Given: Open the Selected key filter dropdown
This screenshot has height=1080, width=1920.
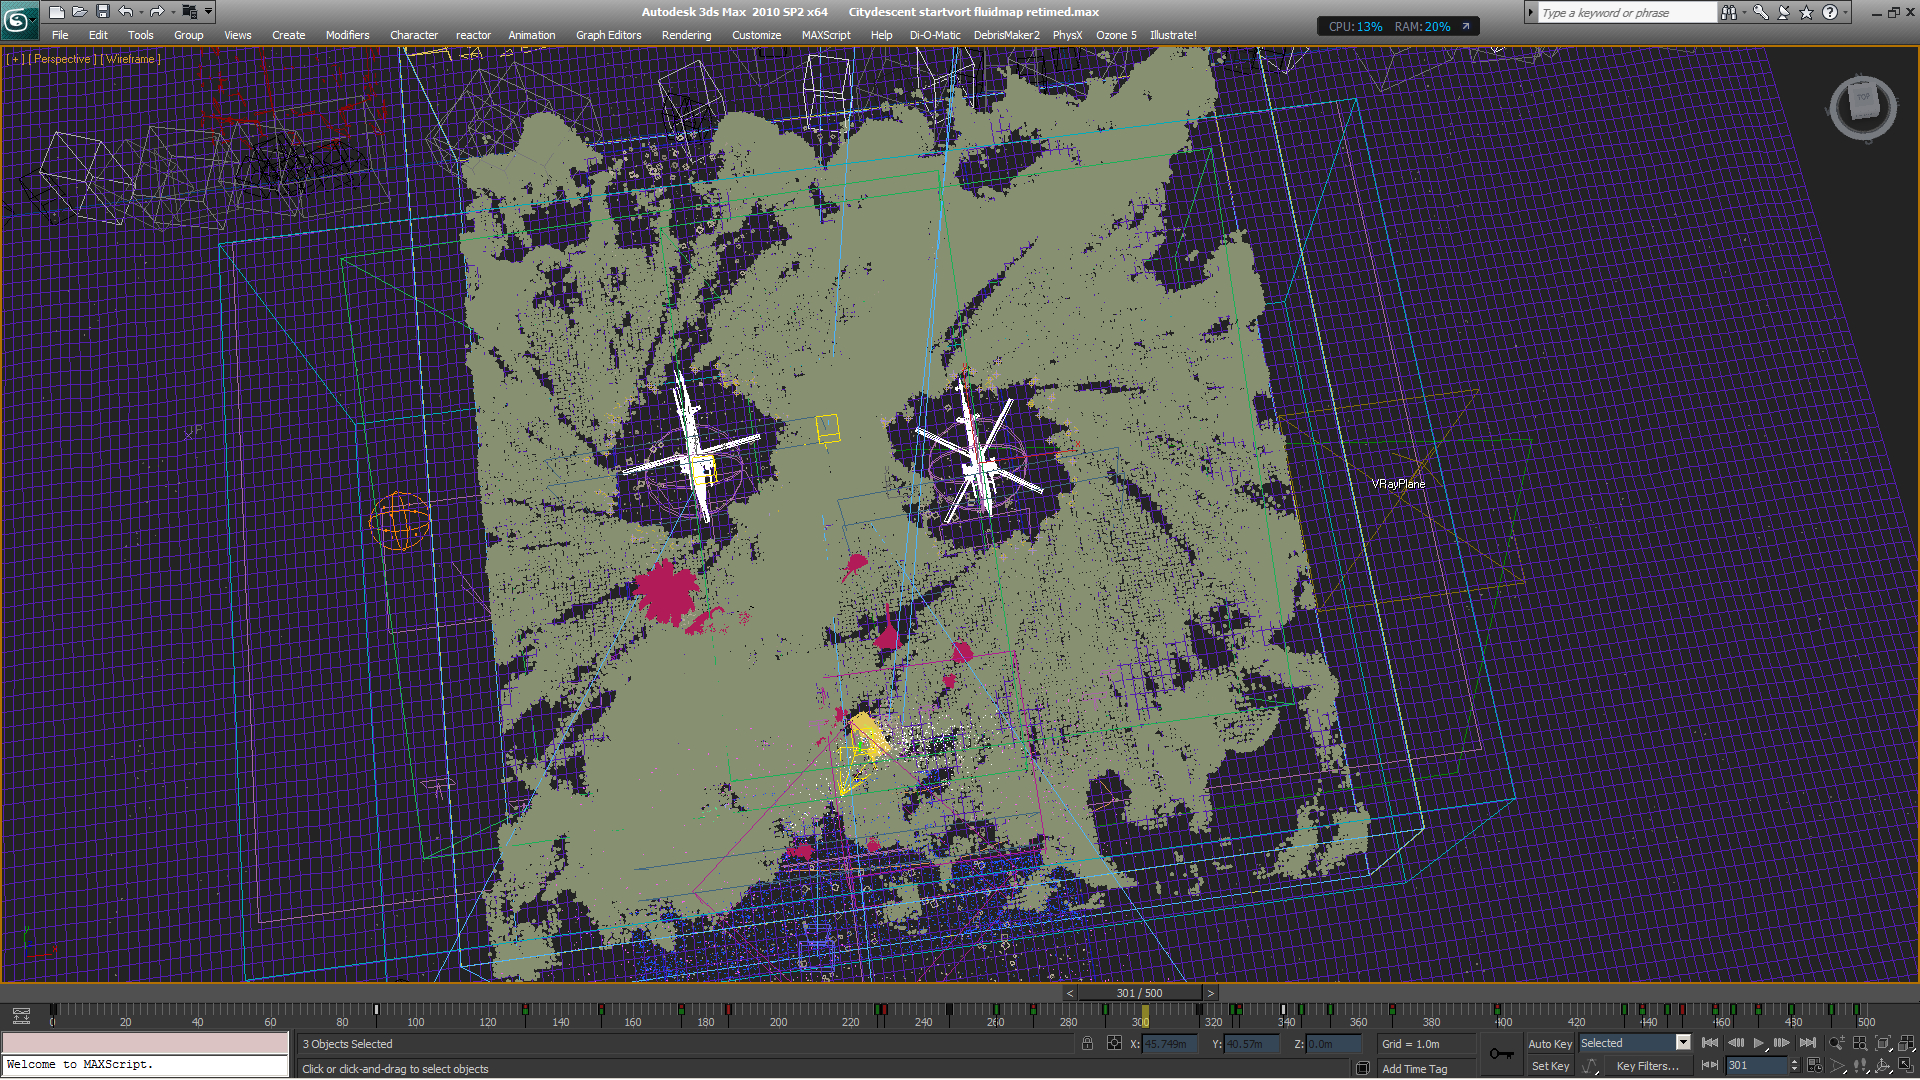Looking at the screenshot, I should (x=1683, y=1043).
